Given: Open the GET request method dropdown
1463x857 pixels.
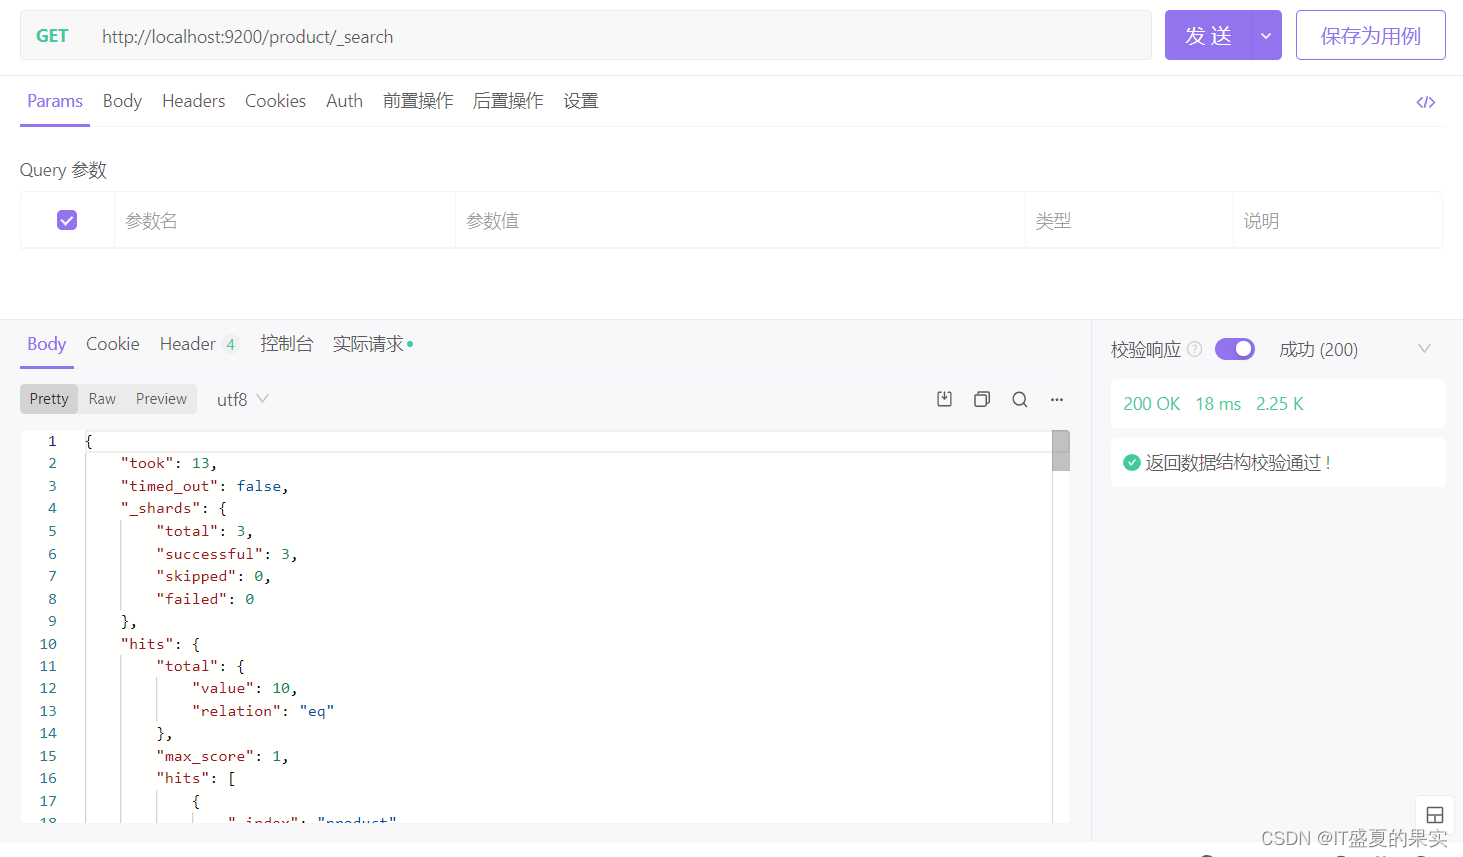Looking at the screenshot, I should tap(52, 35).
